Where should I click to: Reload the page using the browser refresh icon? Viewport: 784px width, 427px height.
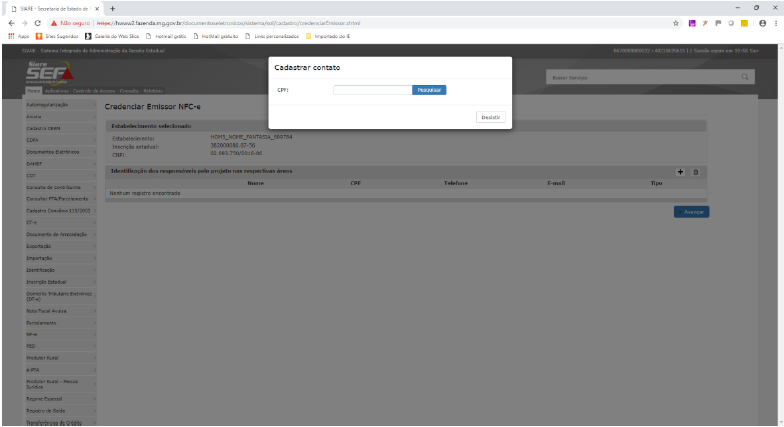[38, 22]
